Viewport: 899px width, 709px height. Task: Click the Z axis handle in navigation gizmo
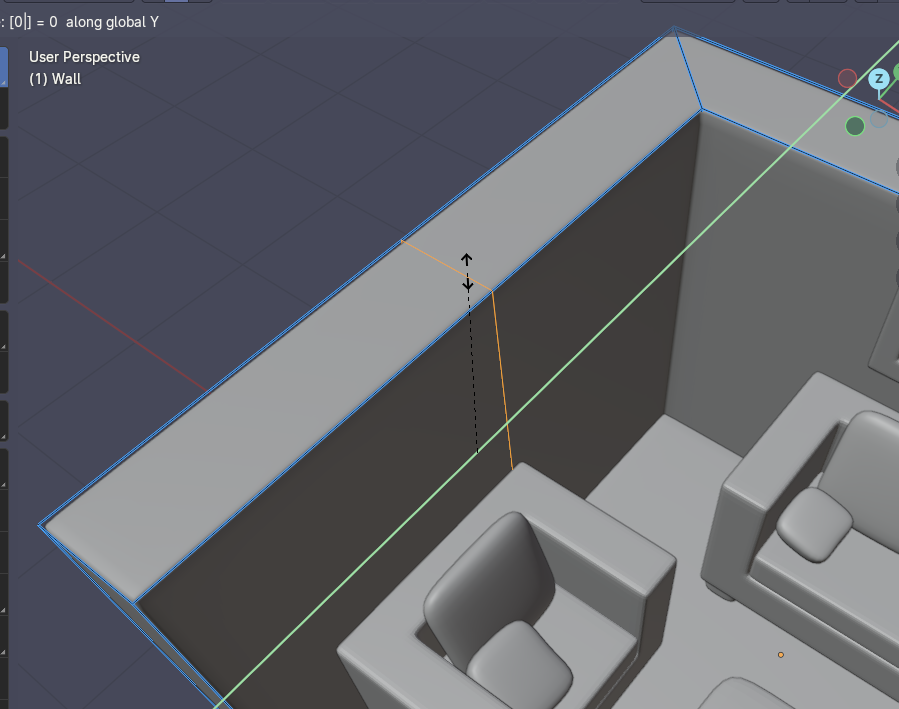coord(879,79)
